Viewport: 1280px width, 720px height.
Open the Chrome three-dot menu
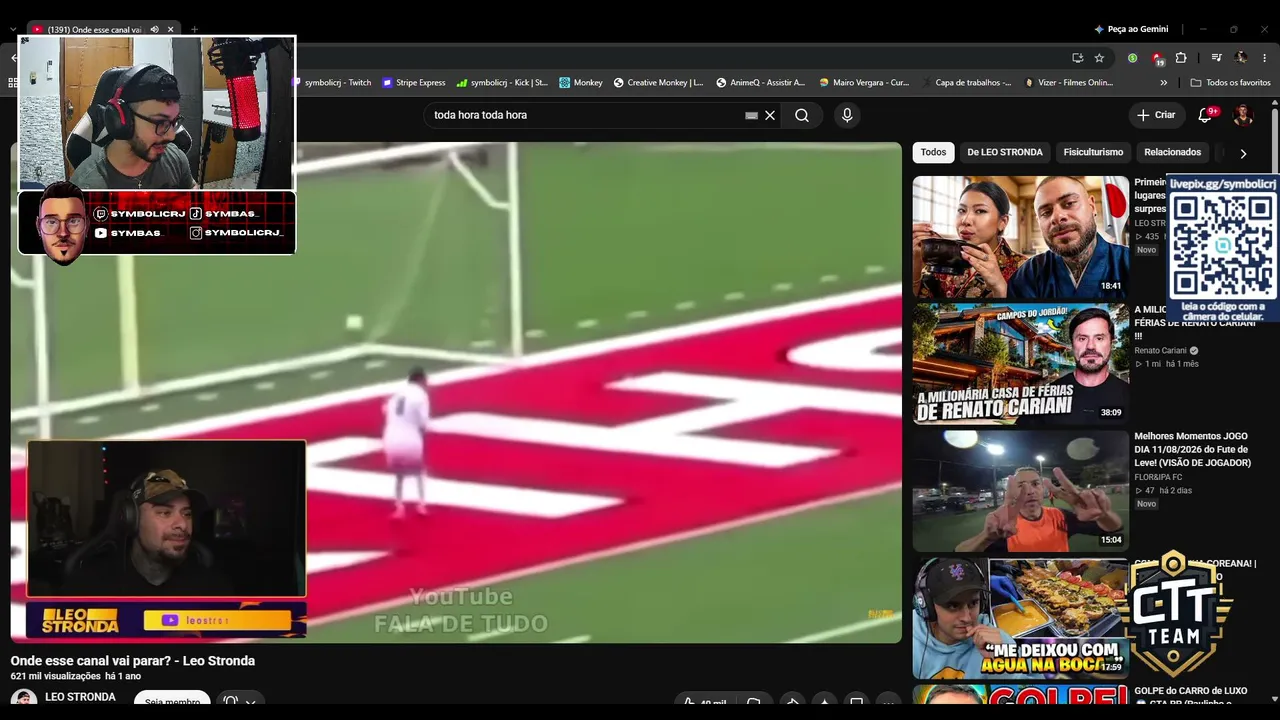[x=1265, y=58]
